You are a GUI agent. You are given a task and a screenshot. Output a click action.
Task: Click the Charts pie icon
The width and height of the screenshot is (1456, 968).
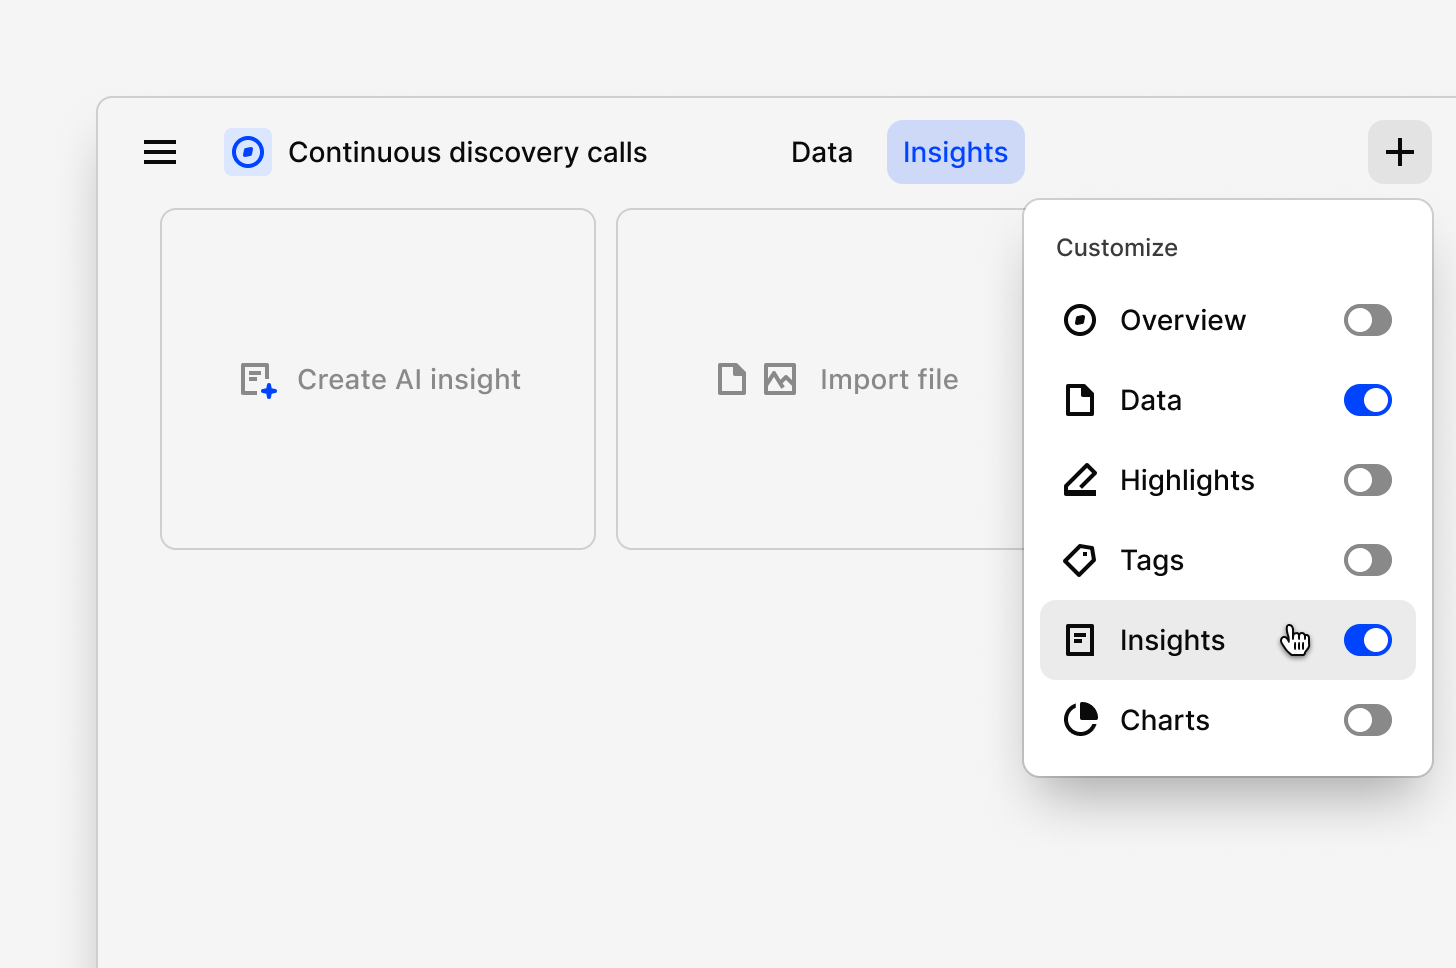coord(1080,720)
